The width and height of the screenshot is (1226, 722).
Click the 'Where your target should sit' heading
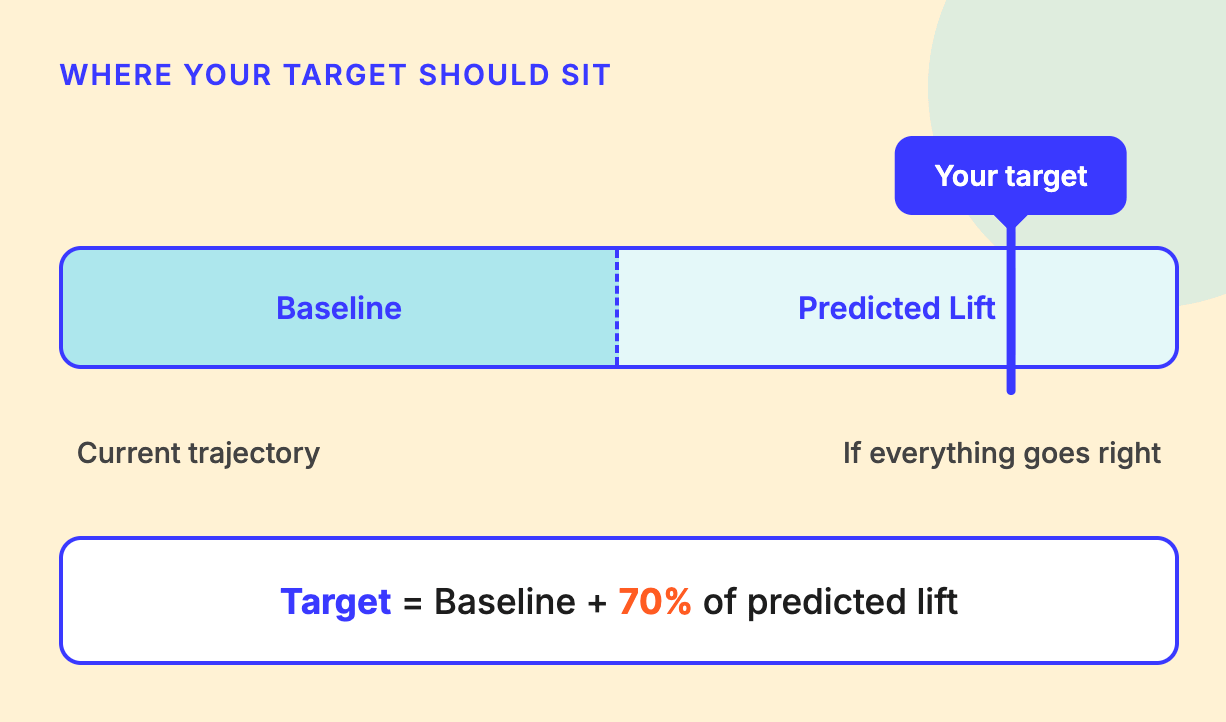(x=335, y=75)
